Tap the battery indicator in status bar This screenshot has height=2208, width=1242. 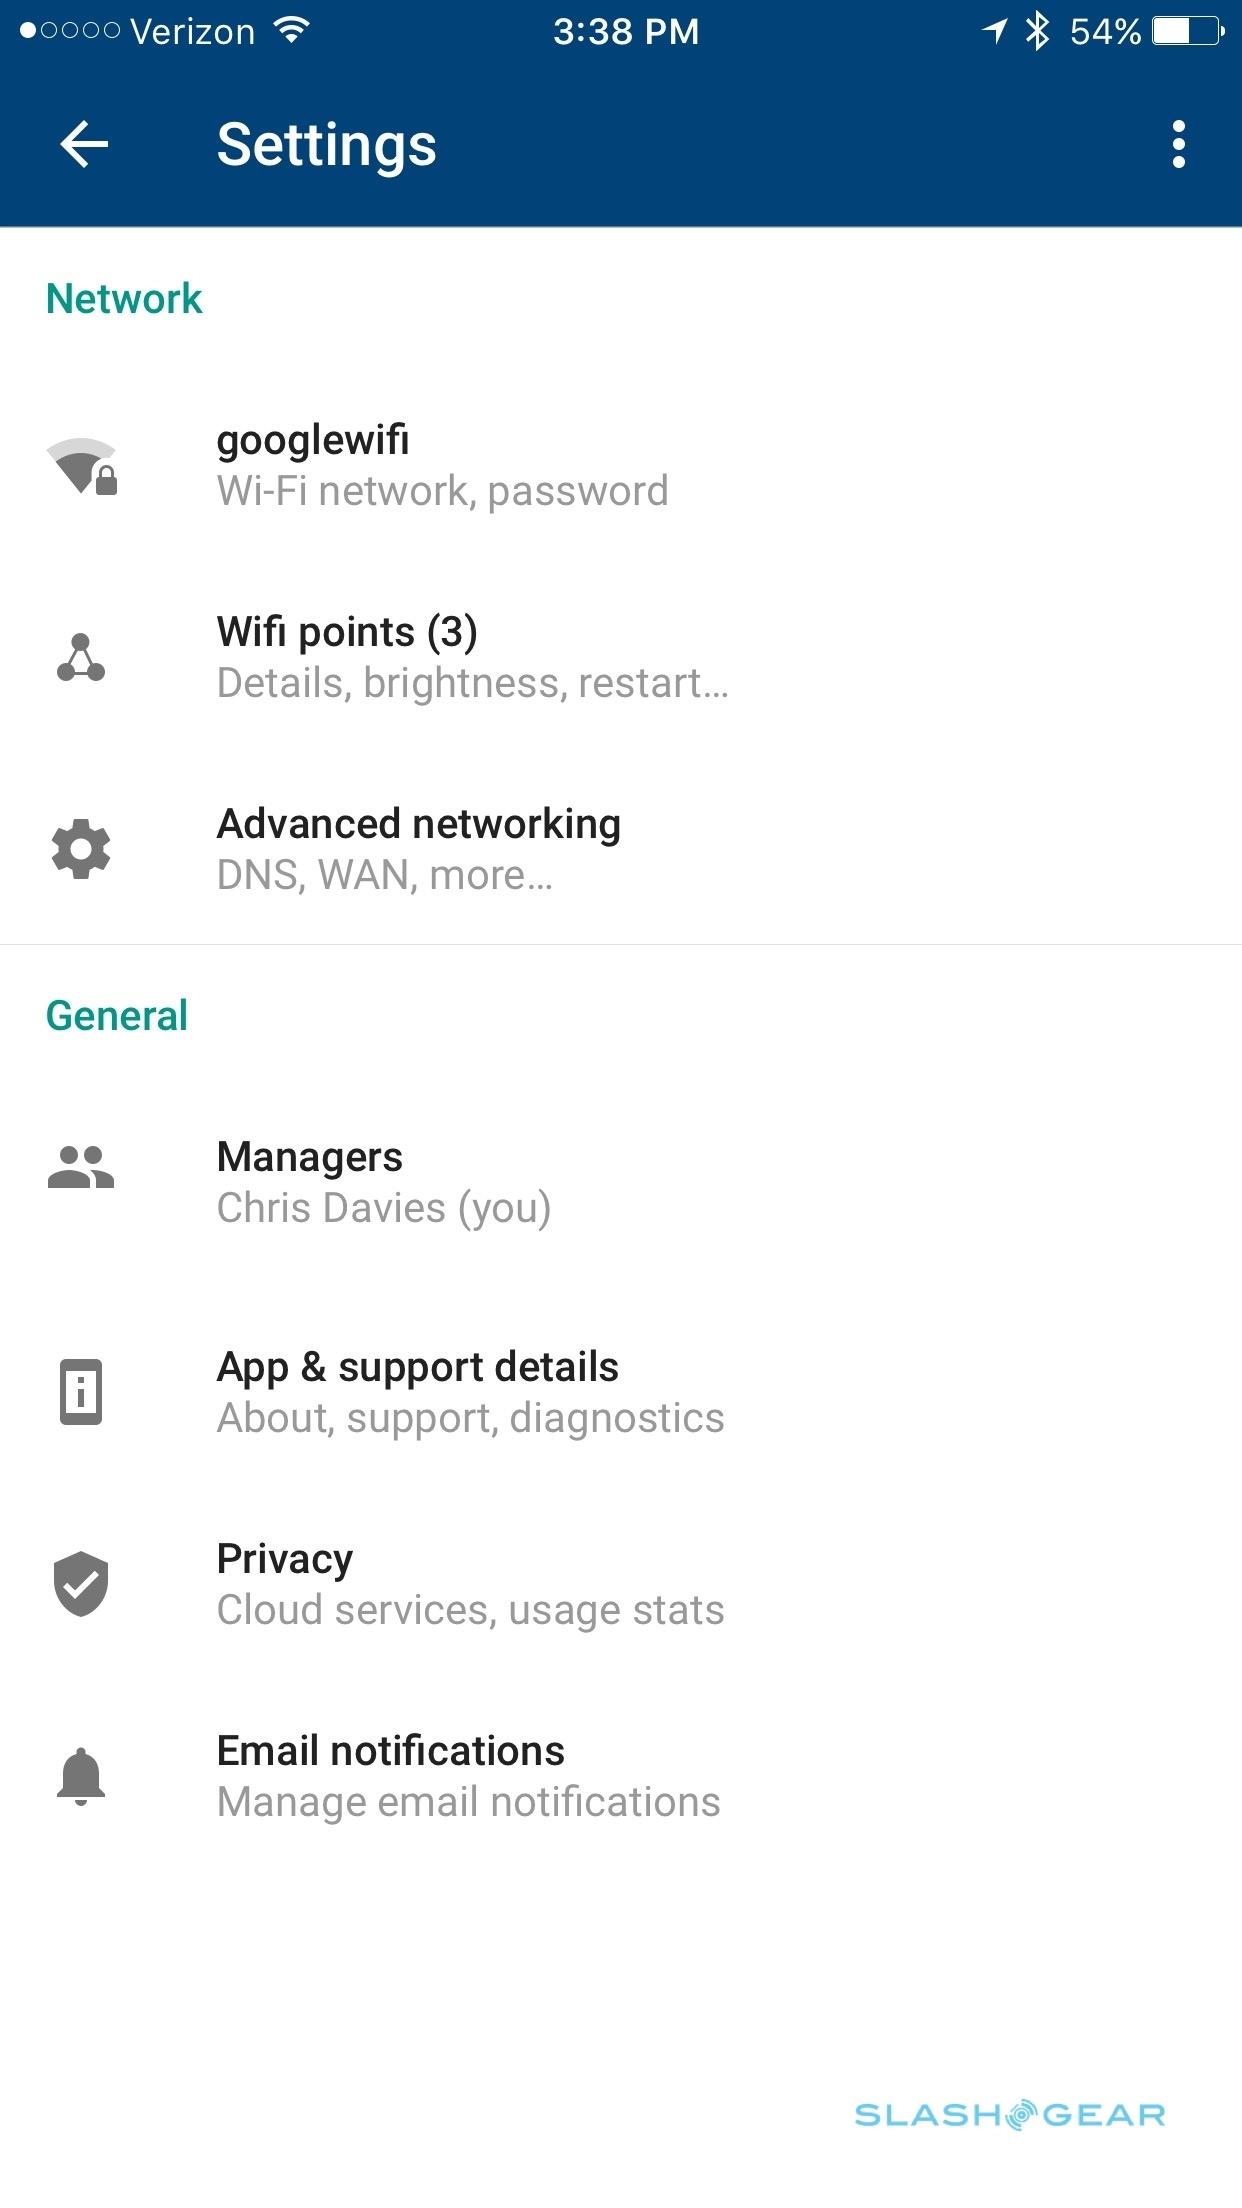pyautogui.click(x=1187, y=32)
